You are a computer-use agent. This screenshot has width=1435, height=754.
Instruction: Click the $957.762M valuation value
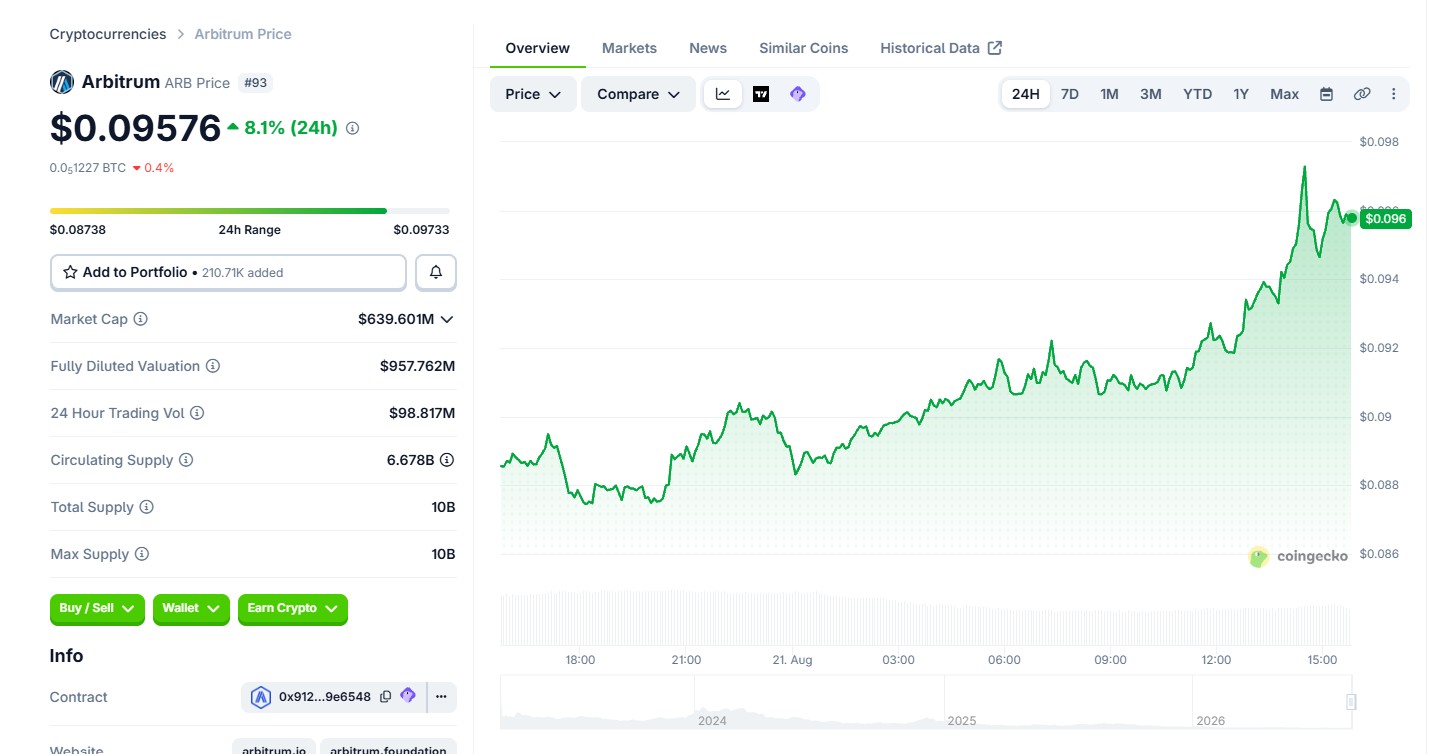click(x=417, y=366)
